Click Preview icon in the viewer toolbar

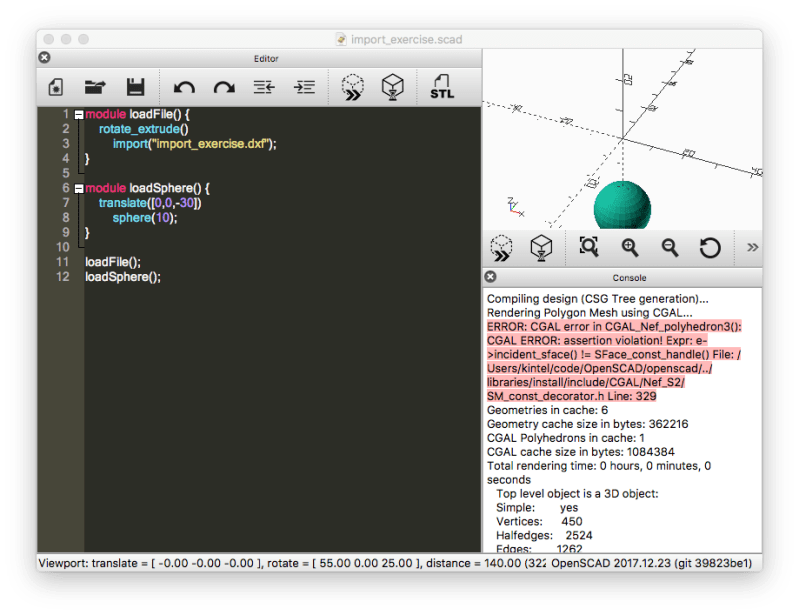[501, 248]
